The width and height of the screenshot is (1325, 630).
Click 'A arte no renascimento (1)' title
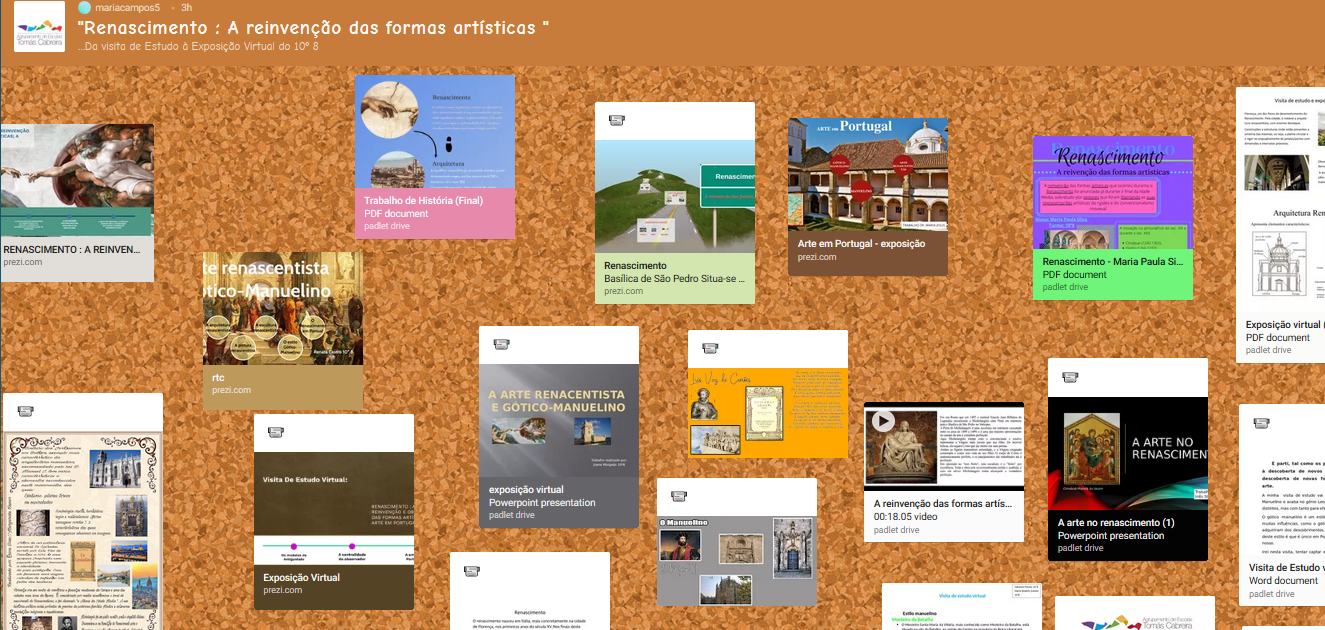[1116, 523]
